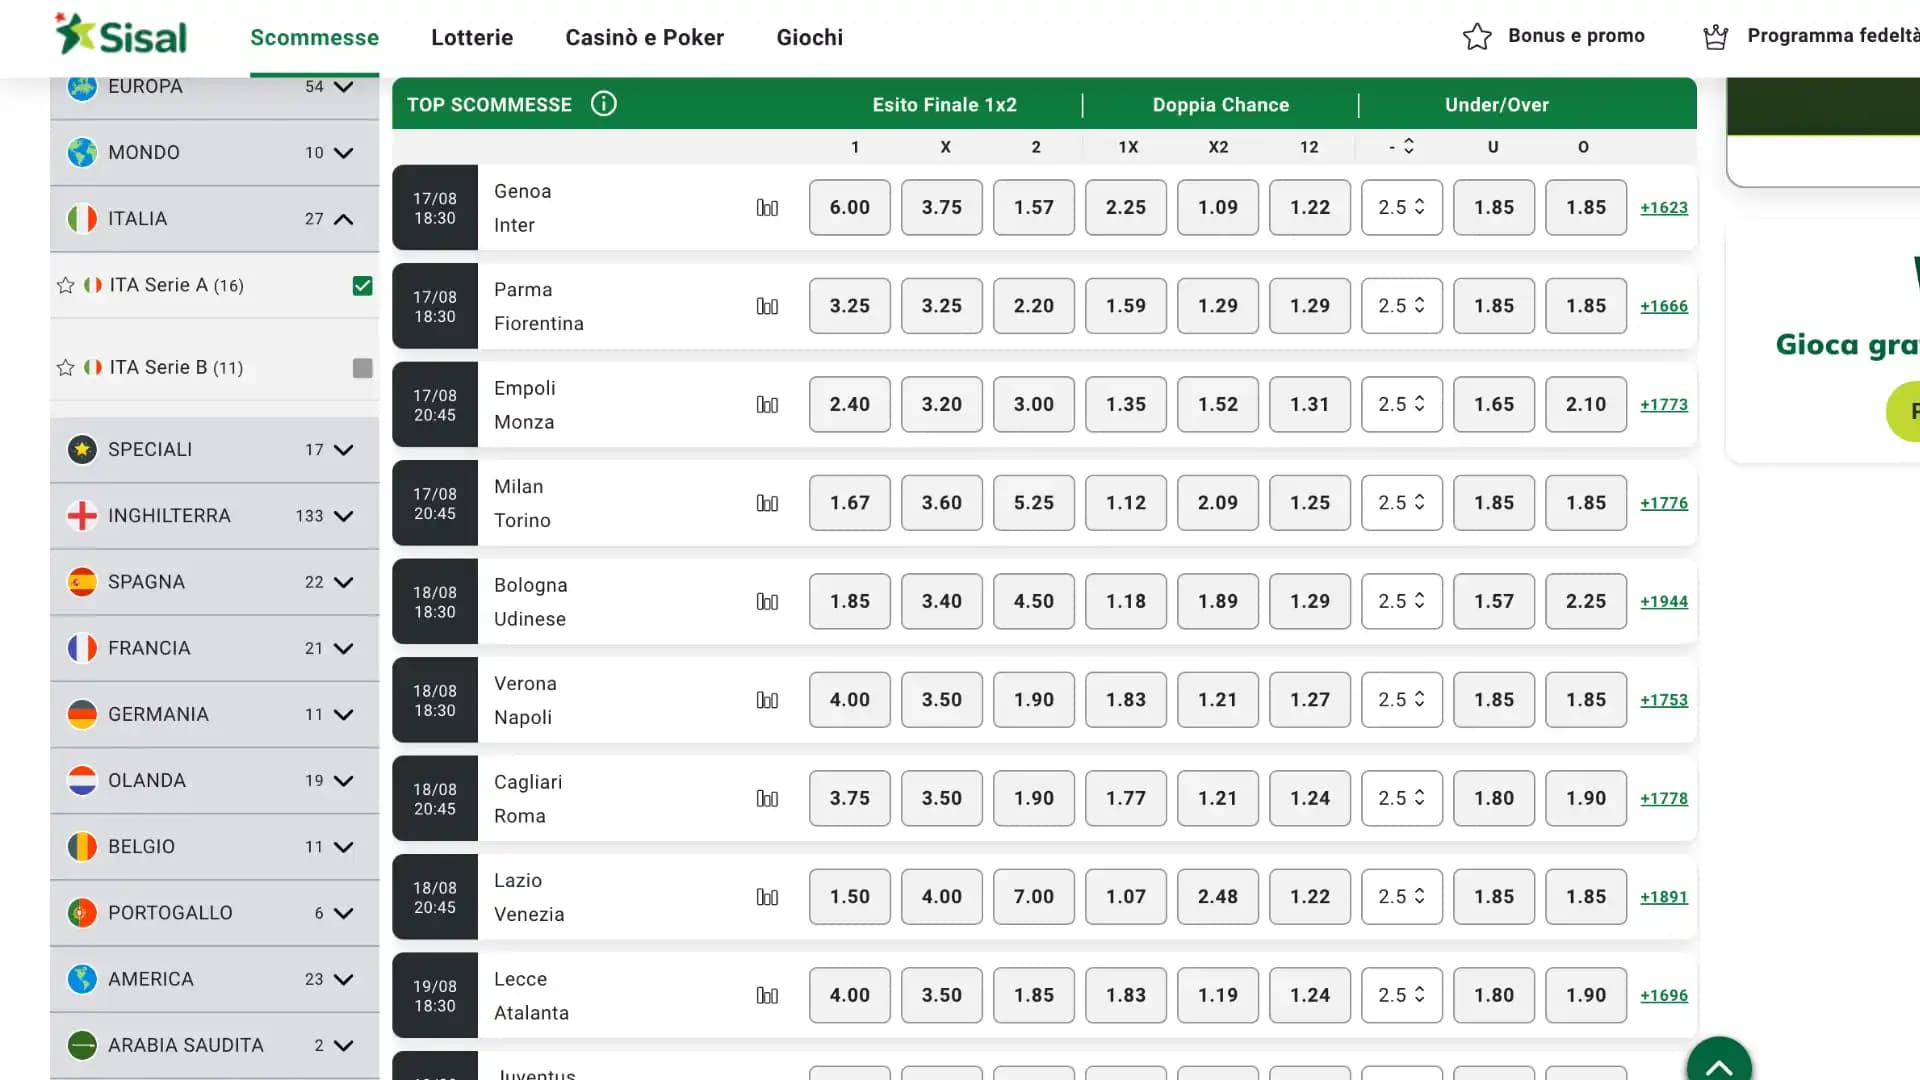Open Programma fedeltà crown icon
The height and width of the screenshot is (1080, 1920).
1715,36
